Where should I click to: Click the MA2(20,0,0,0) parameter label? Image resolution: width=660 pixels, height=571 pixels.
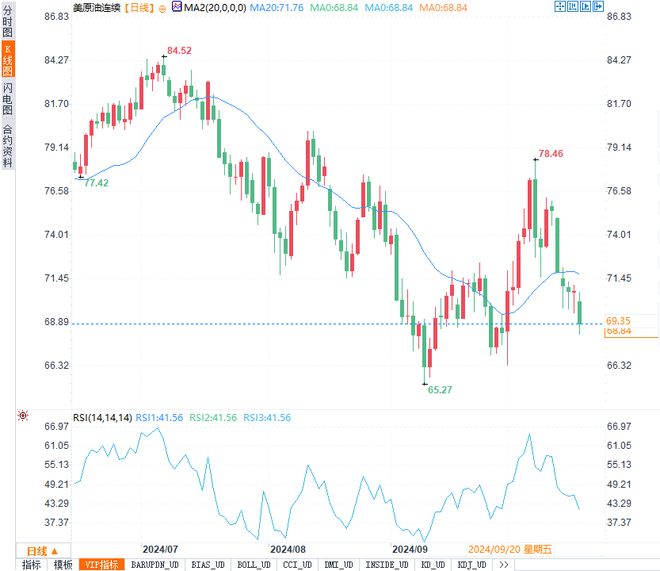tap(215, 8)
